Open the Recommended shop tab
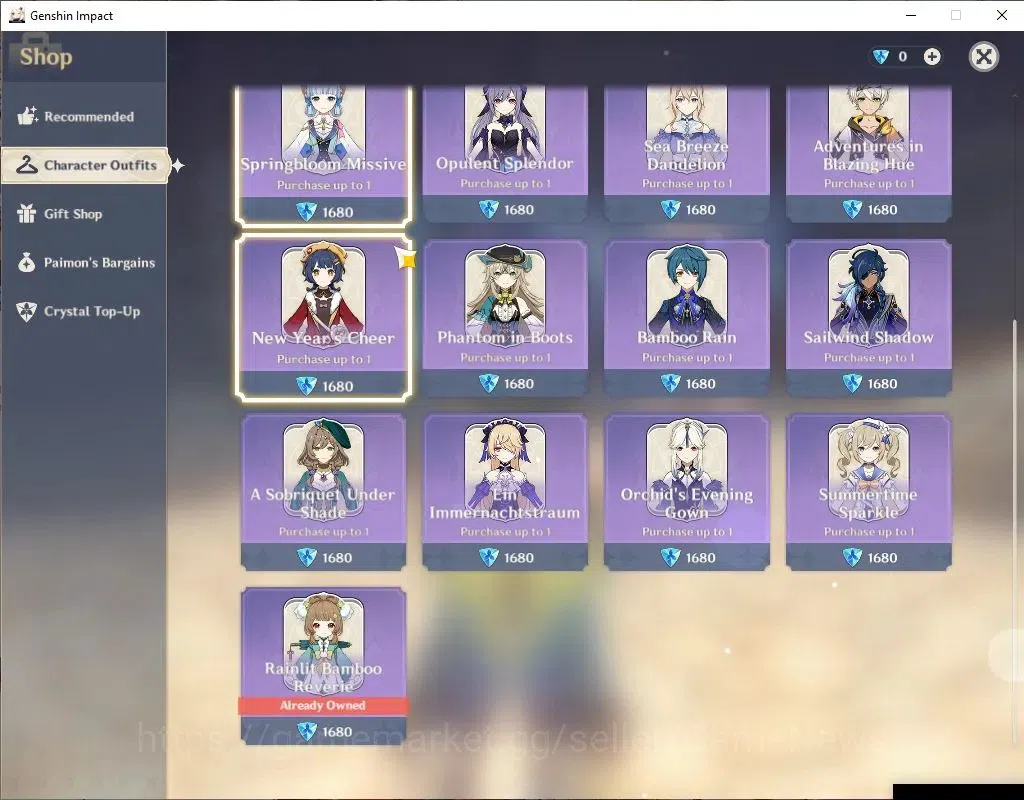The width and height of the screenshot is (1024, 800). [x=84, y=117]
